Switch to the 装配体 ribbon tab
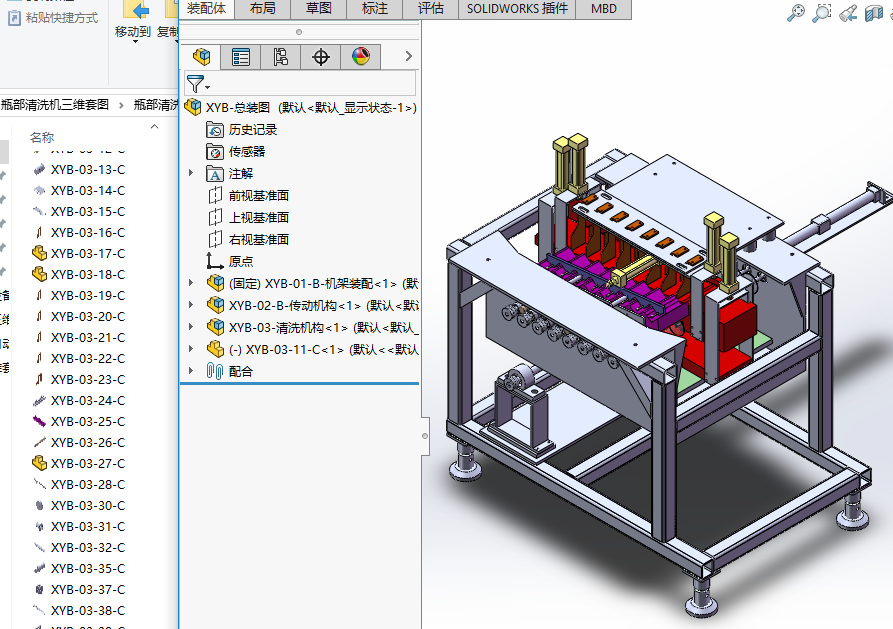The width and height of the screenshot is (893, 629). click(207, 9)
